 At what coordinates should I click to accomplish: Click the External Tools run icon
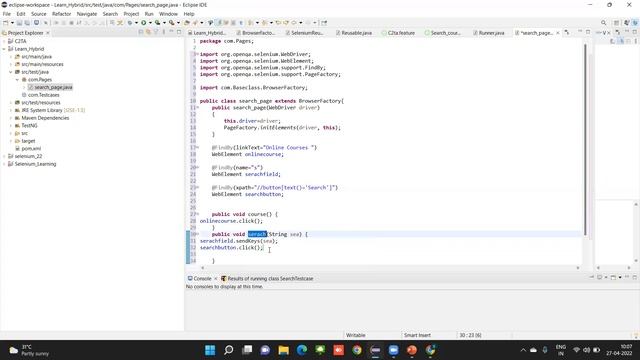click(x=172, y=23)
